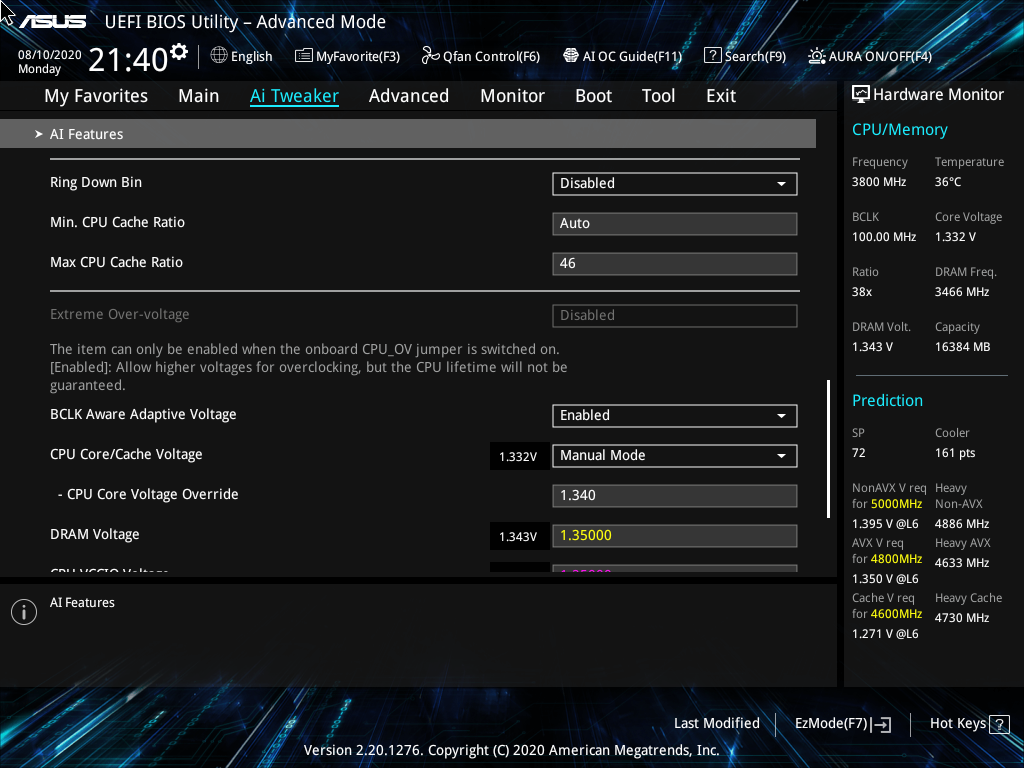This screenshot has width=1024, height=768.
Task: Click the DRAM Voltage value field
Action: coord(675,536)
